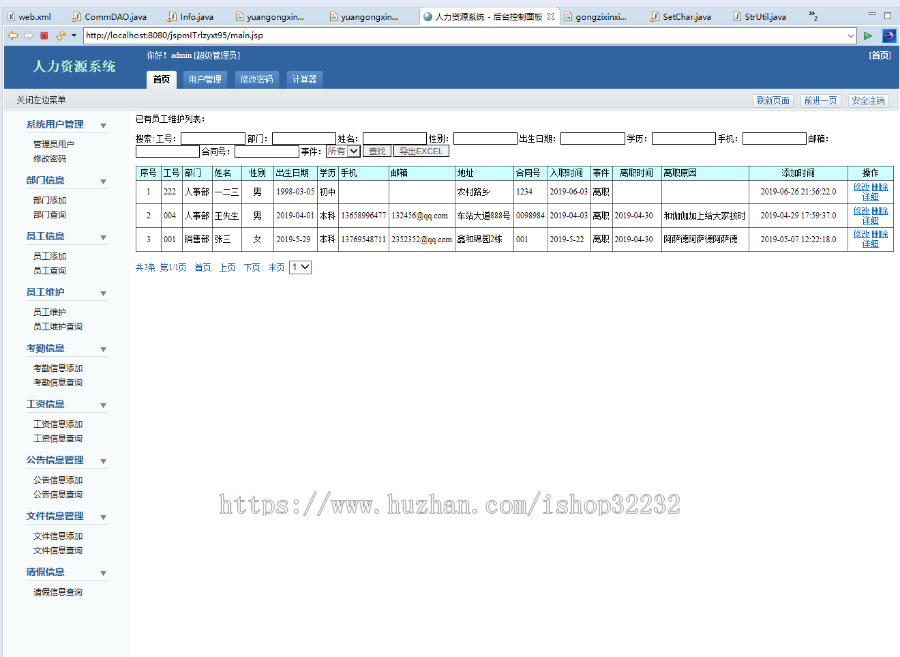Image resolution: width=900 pixels, height=657 pixels.
Task: Switch to the 用户管理 tab
Action: point(204,79)
